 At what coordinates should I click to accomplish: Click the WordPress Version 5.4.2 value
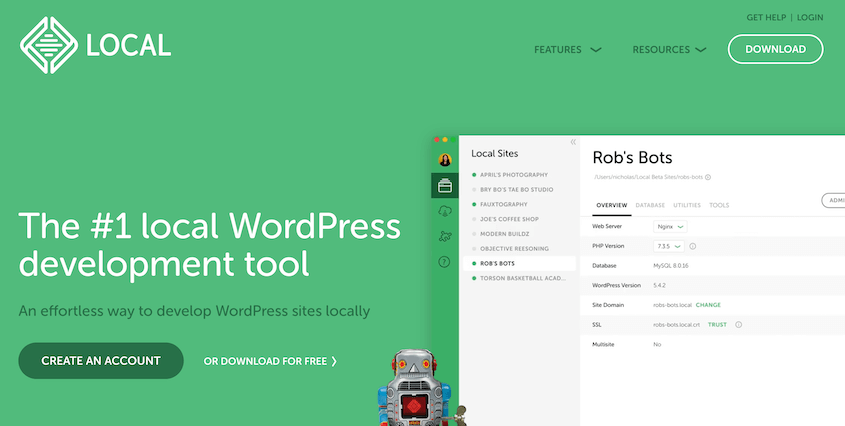(660, 285)
